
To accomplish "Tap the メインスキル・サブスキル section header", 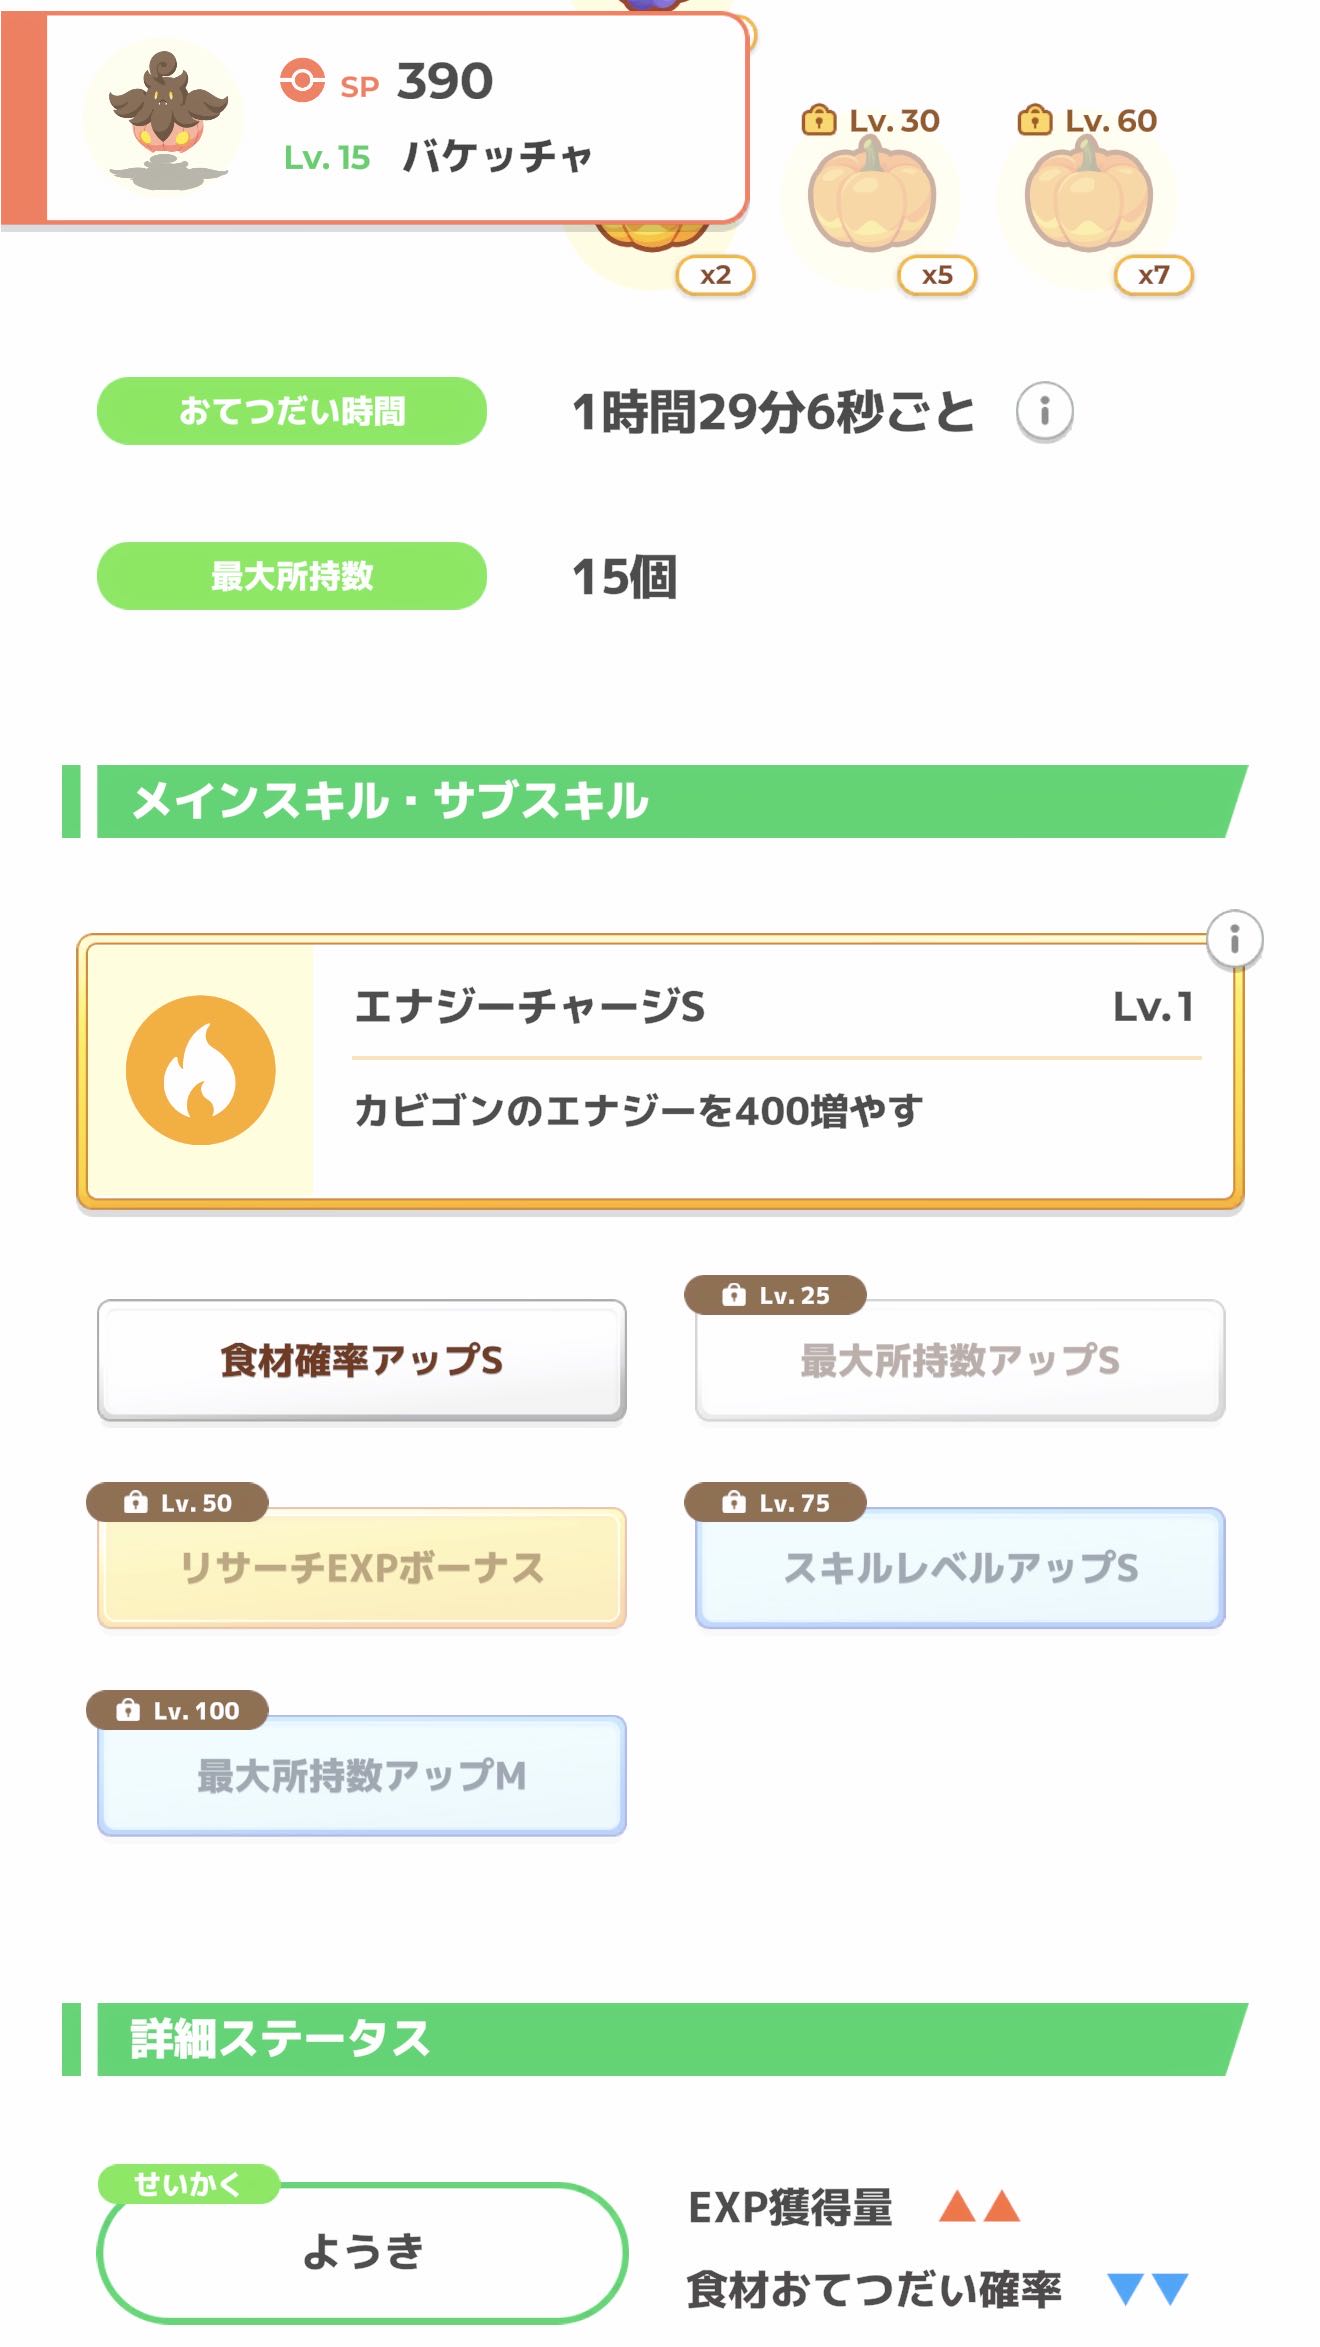I will (x=655, y=801).
